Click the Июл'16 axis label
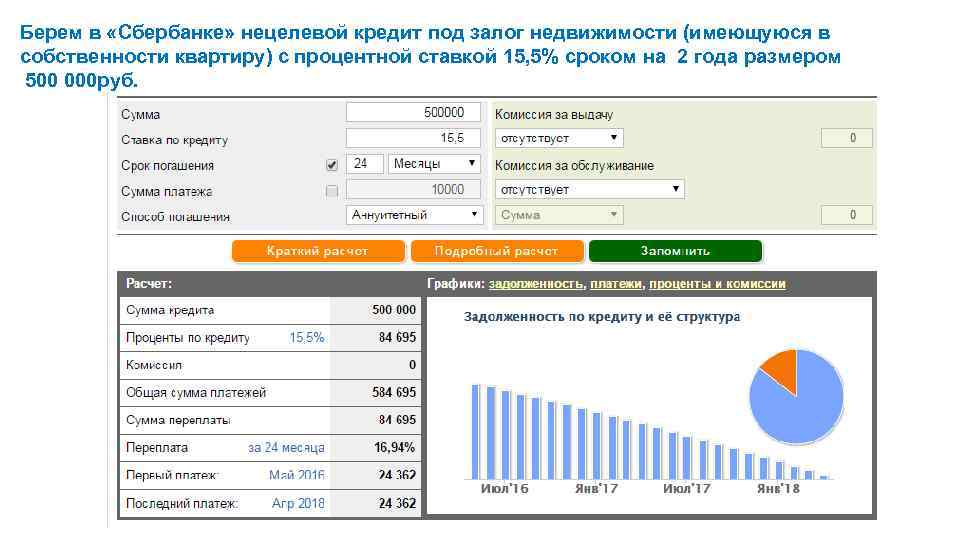Viewport: 960px width, 540px height. [x=504, y=489]
